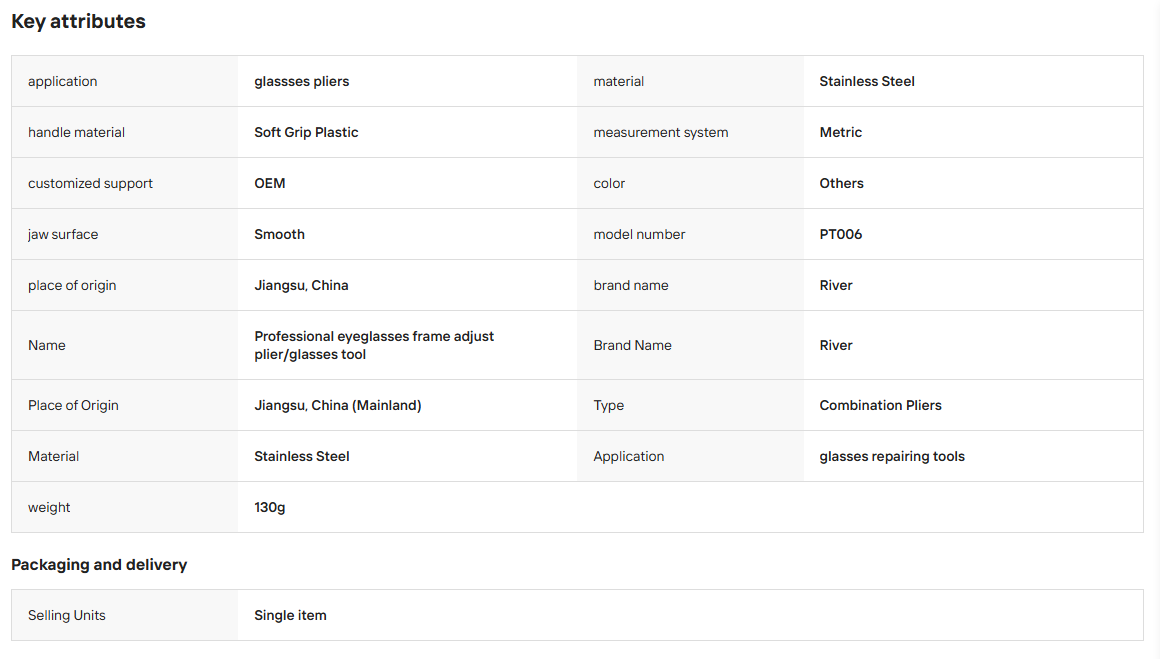Click the 'Others' color value

841,183
